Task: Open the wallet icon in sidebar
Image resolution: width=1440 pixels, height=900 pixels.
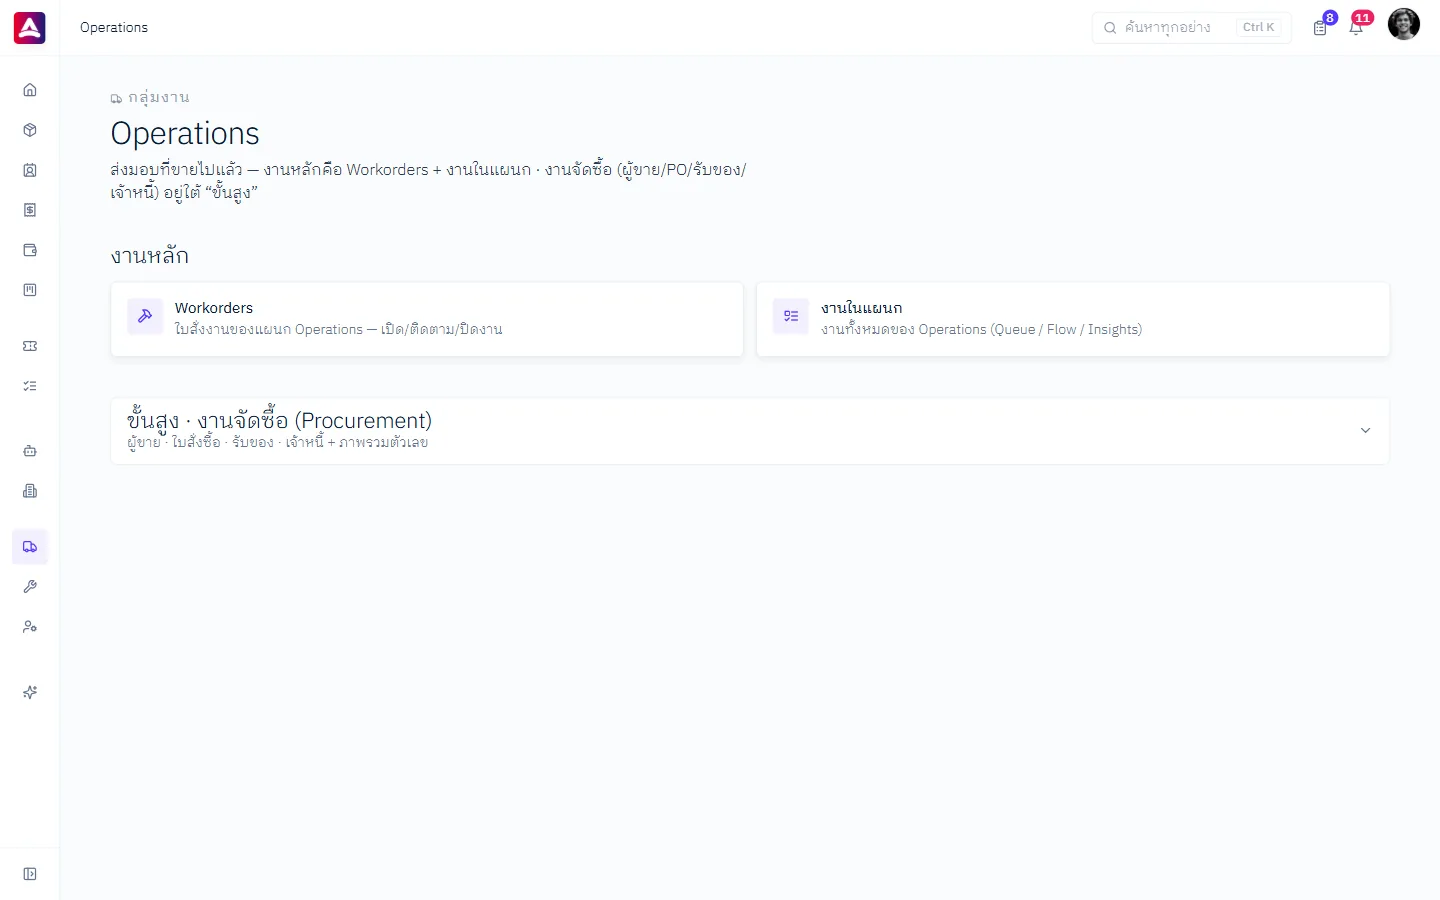Action: click(30, 250)
